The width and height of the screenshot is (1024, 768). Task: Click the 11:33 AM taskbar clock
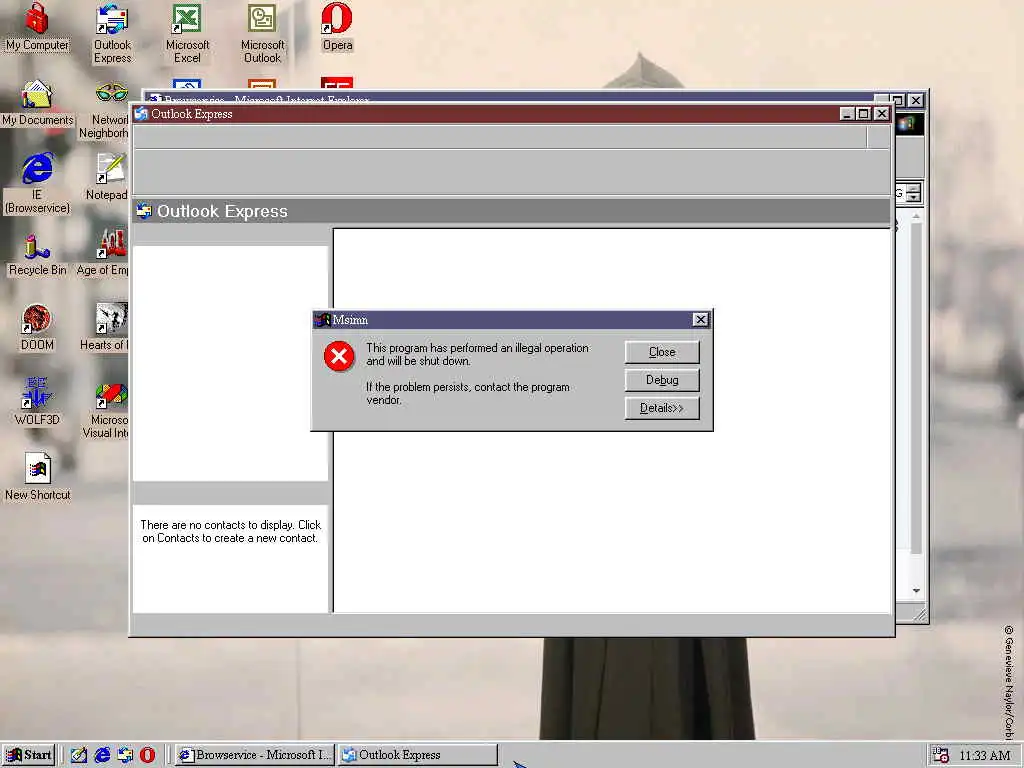pyautogui.click(x=984, y=755)
